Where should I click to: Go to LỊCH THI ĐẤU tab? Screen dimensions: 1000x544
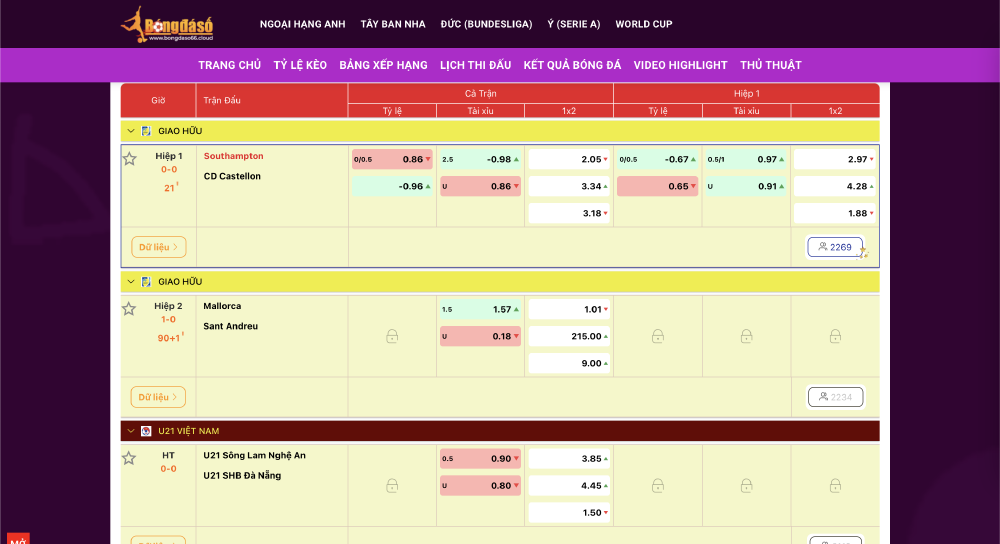click(476, 65)
